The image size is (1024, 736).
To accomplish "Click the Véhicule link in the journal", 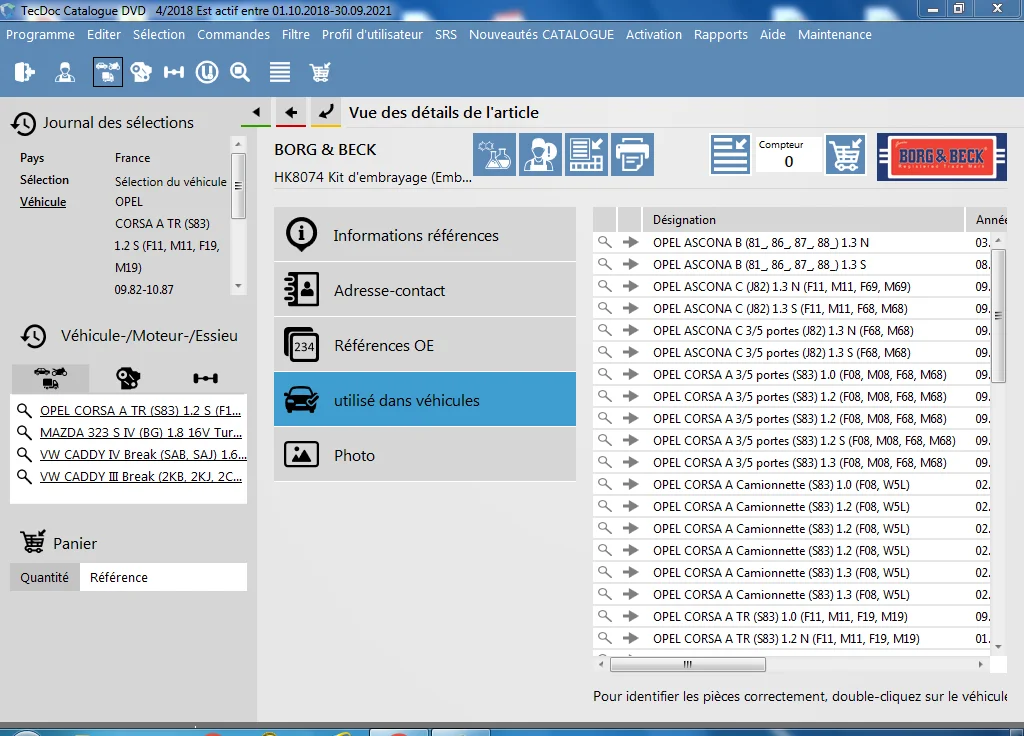I will click(x=43, y=202).
